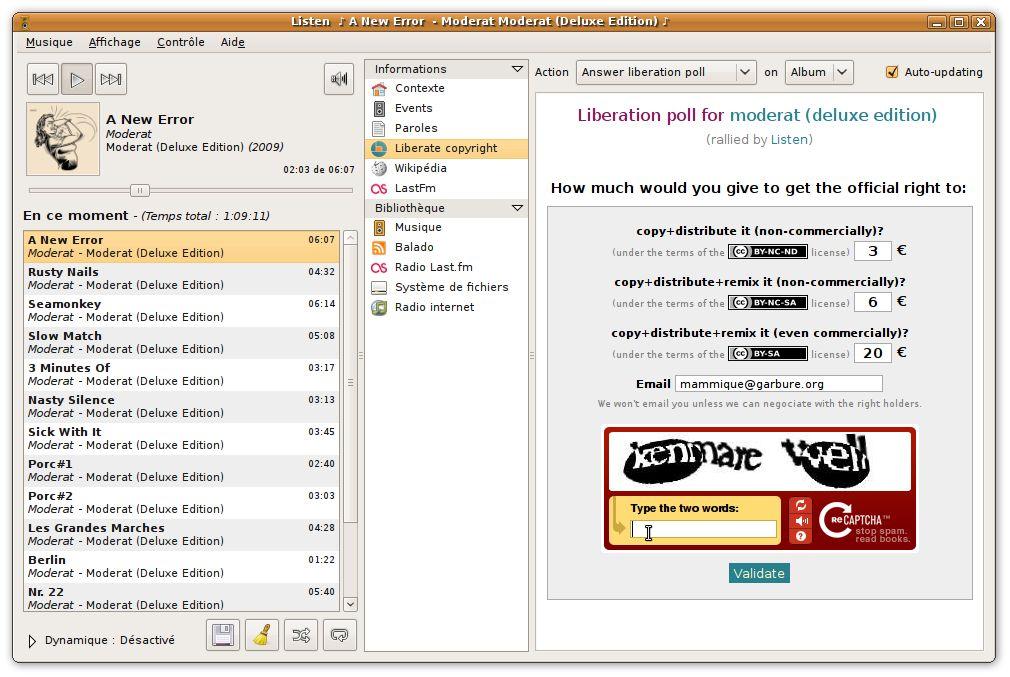
Task: Get a new reCAPTCHA challenge (refresh icon)
Action: click(801, 506)
